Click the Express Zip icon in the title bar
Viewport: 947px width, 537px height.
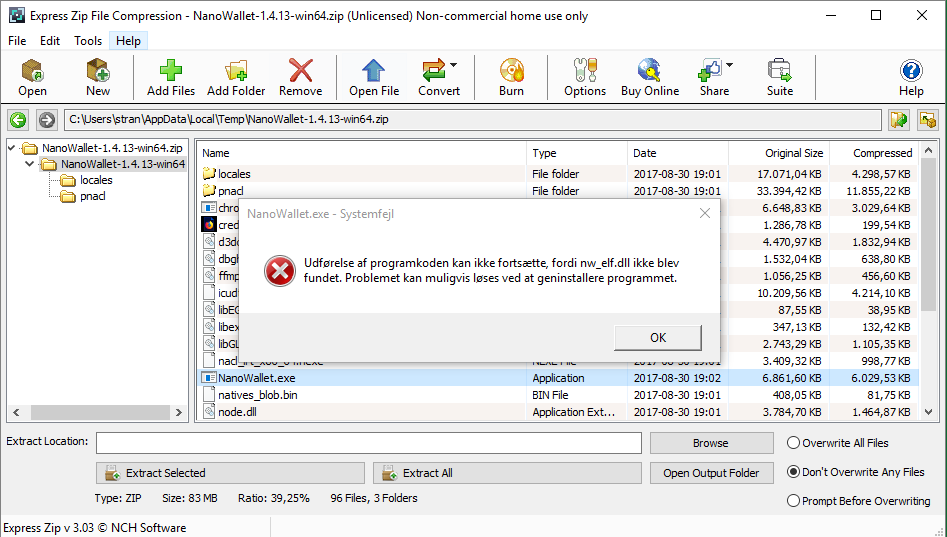pyautogui.click(x=17, y=16)
